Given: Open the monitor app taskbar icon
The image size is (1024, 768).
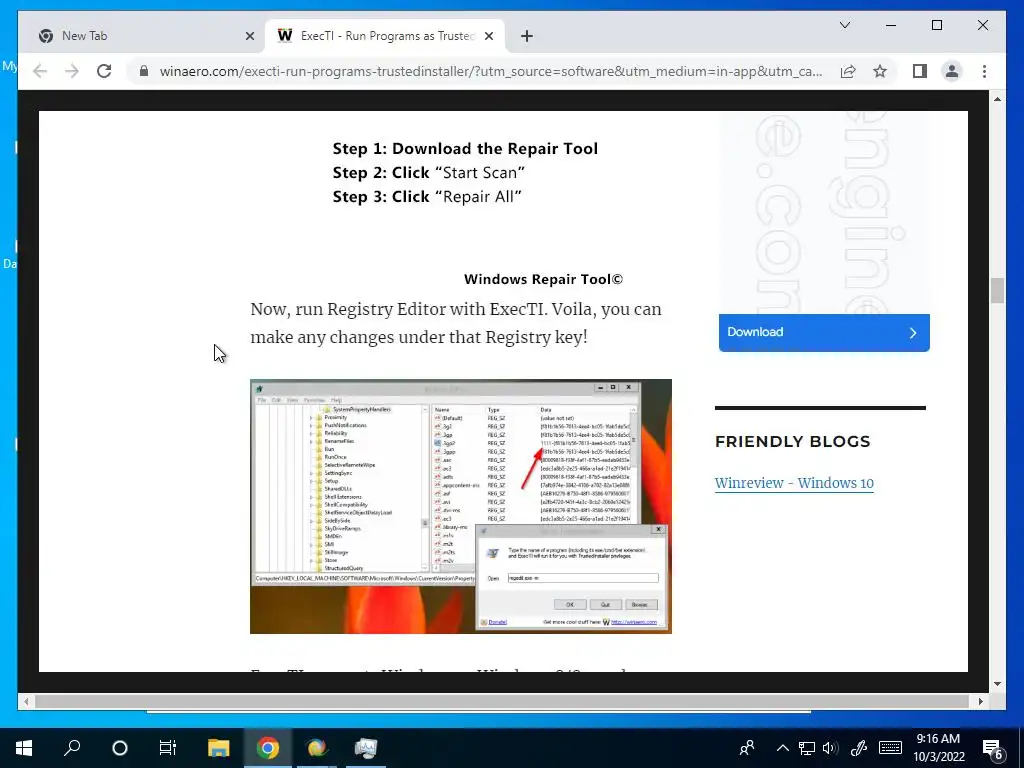Looking at the screenshot, I should click(366, 748).
